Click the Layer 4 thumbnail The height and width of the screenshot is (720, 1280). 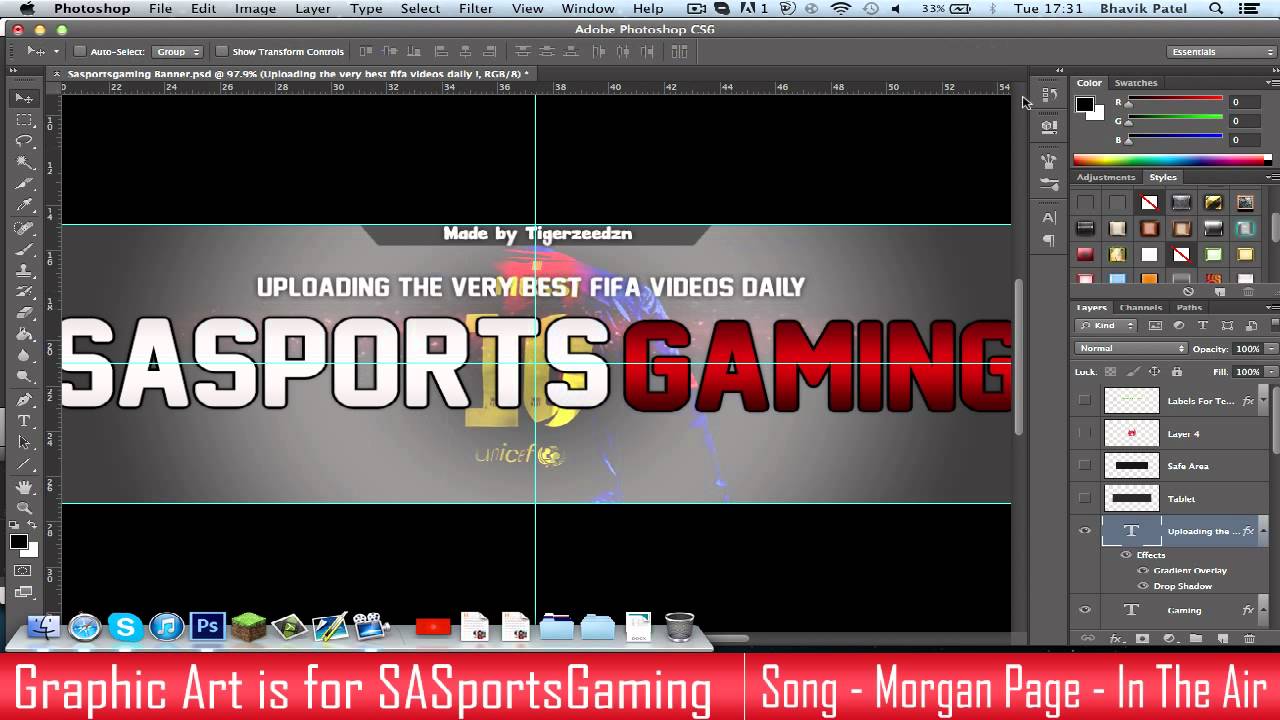click(x=1131, y=433)
